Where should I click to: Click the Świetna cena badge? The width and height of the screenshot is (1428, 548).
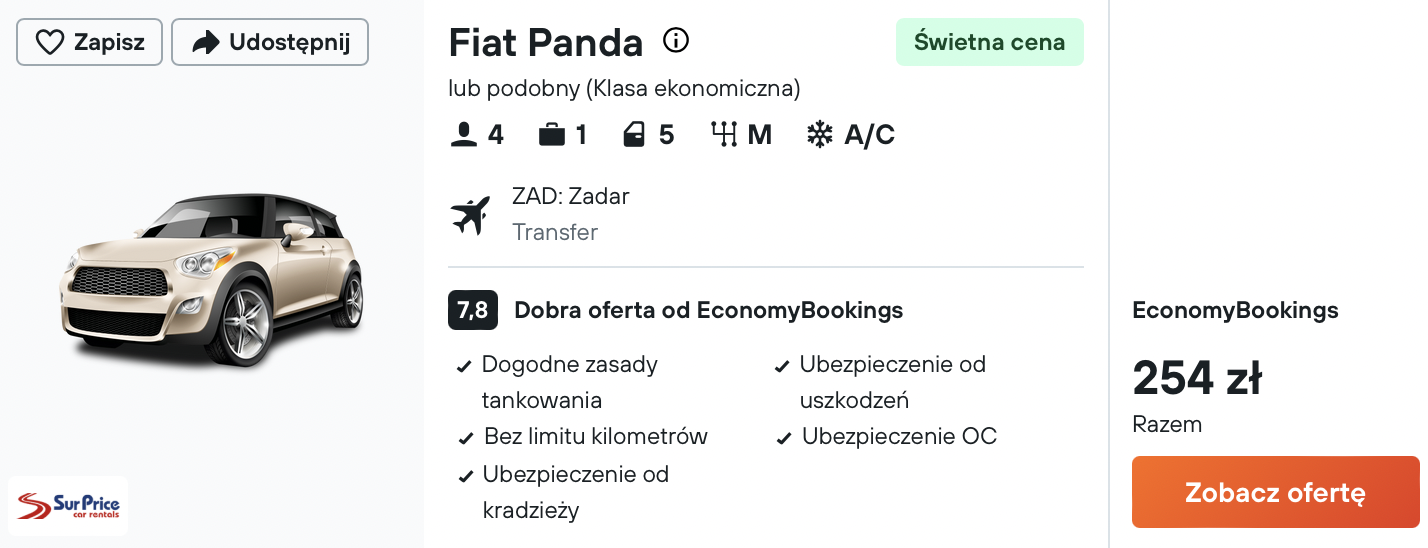[x=990, y=42]
